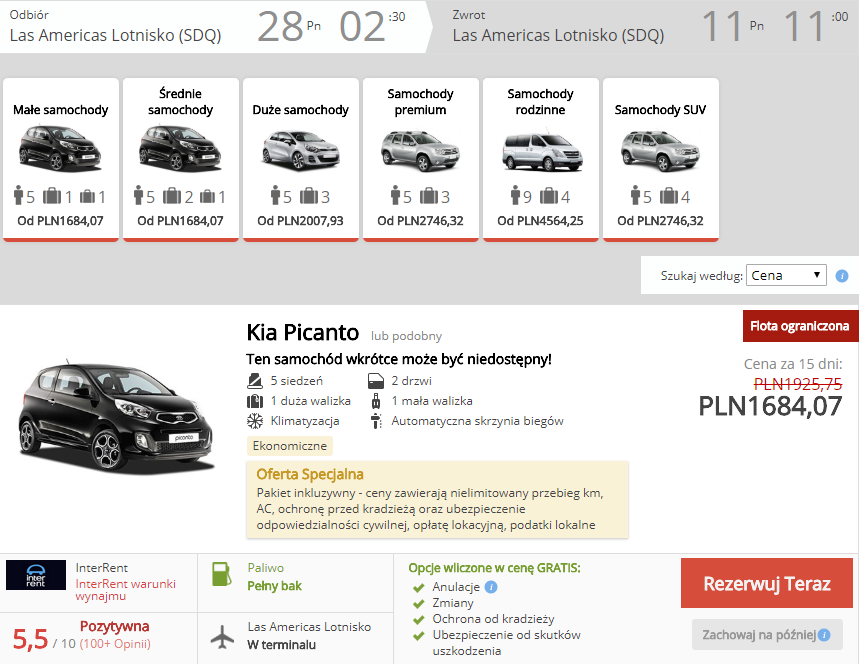Click the green checkmark beside Ubezpieczenie od skutków
Screen dimensions: 859x664
(x=419, y=636)
